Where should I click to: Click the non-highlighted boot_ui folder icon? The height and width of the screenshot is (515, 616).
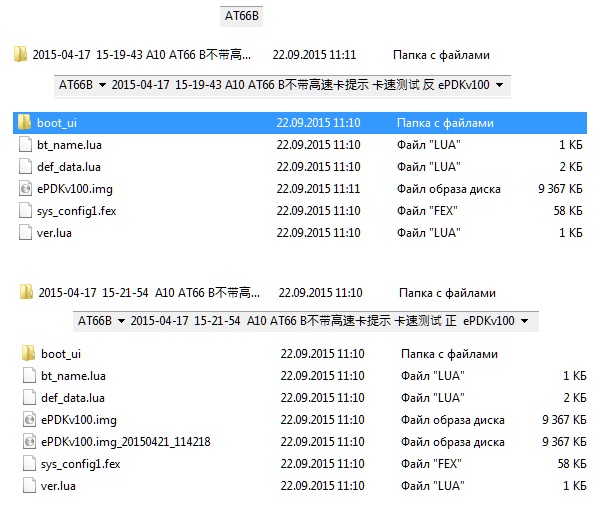point(29,354)
